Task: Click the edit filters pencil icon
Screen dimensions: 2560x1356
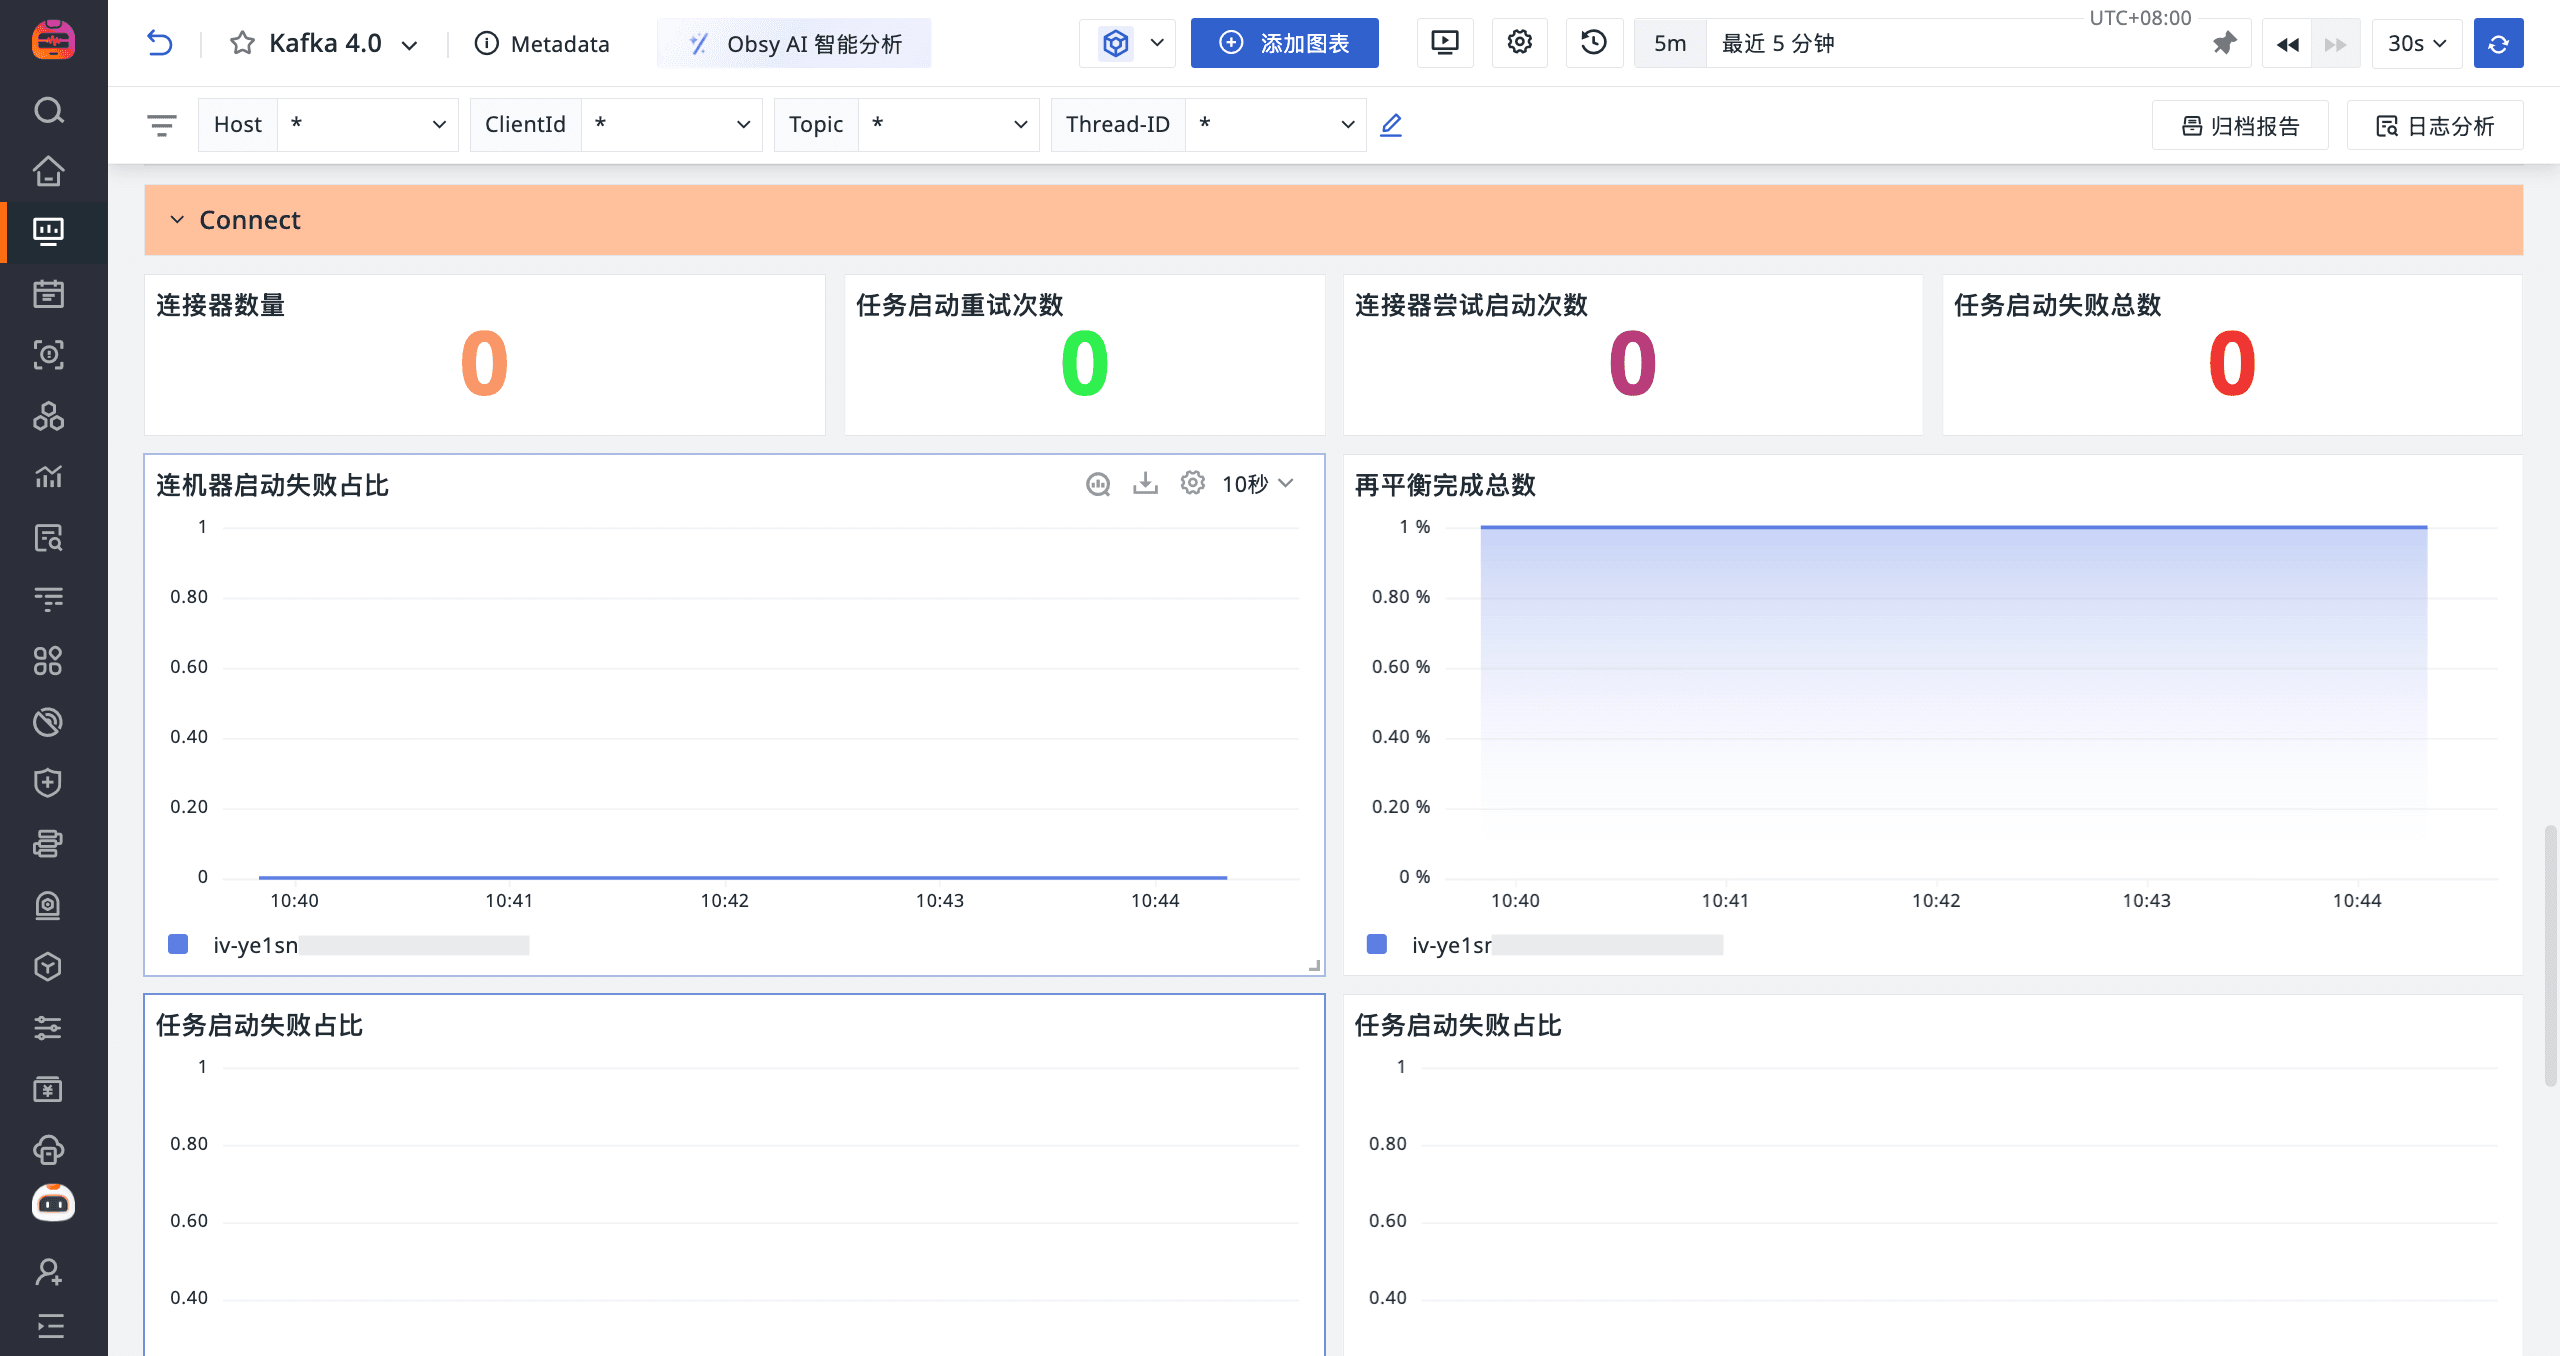Action: tap(1391, 125)
